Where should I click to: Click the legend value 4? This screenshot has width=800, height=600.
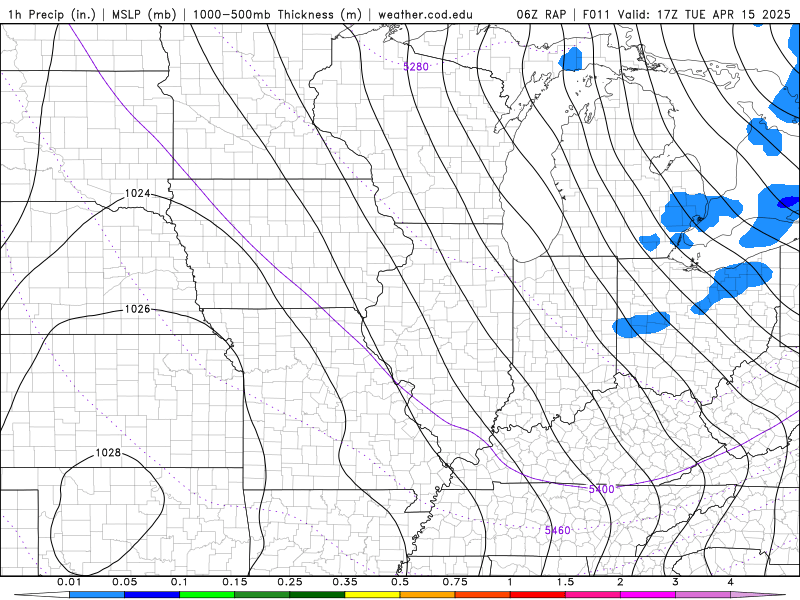click(x=731, y=582)
